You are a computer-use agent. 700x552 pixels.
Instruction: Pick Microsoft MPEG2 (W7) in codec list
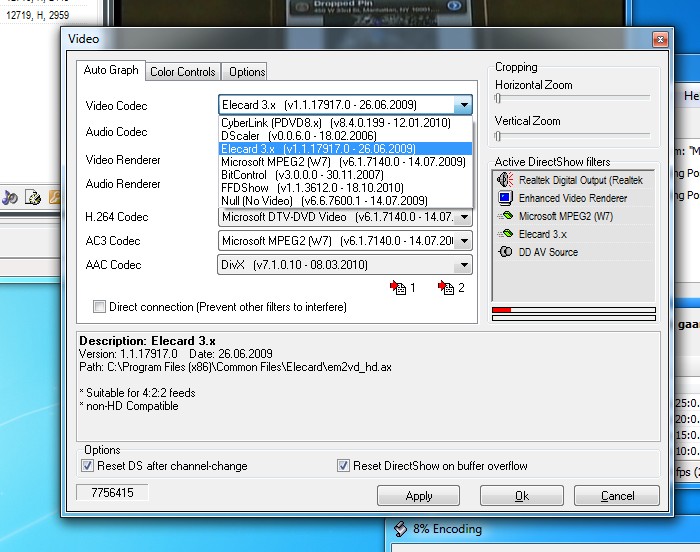pyautogui.click(x=345, y=162)
